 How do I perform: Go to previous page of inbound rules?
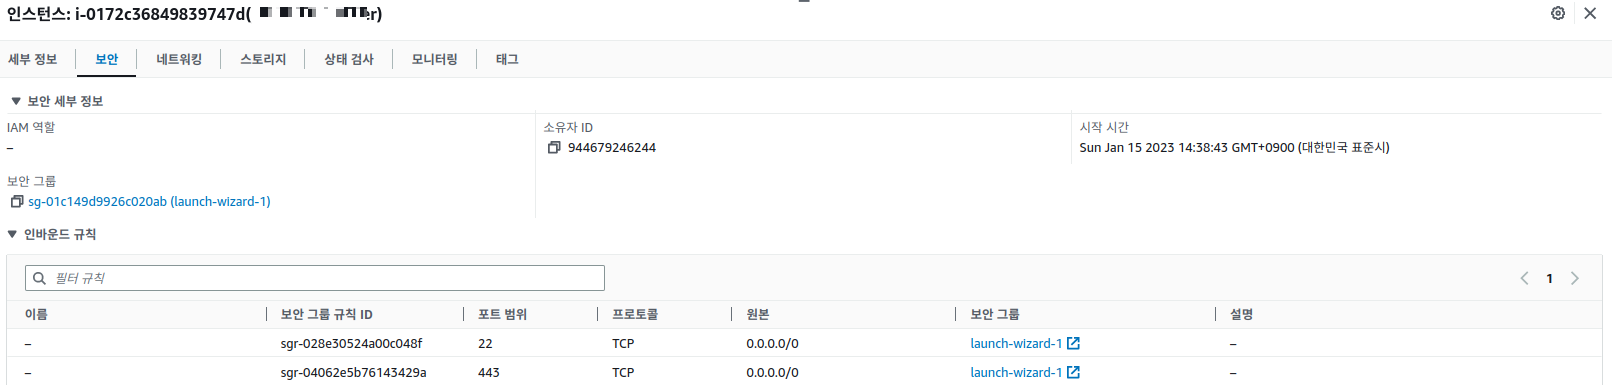[x=1524, y=278]
